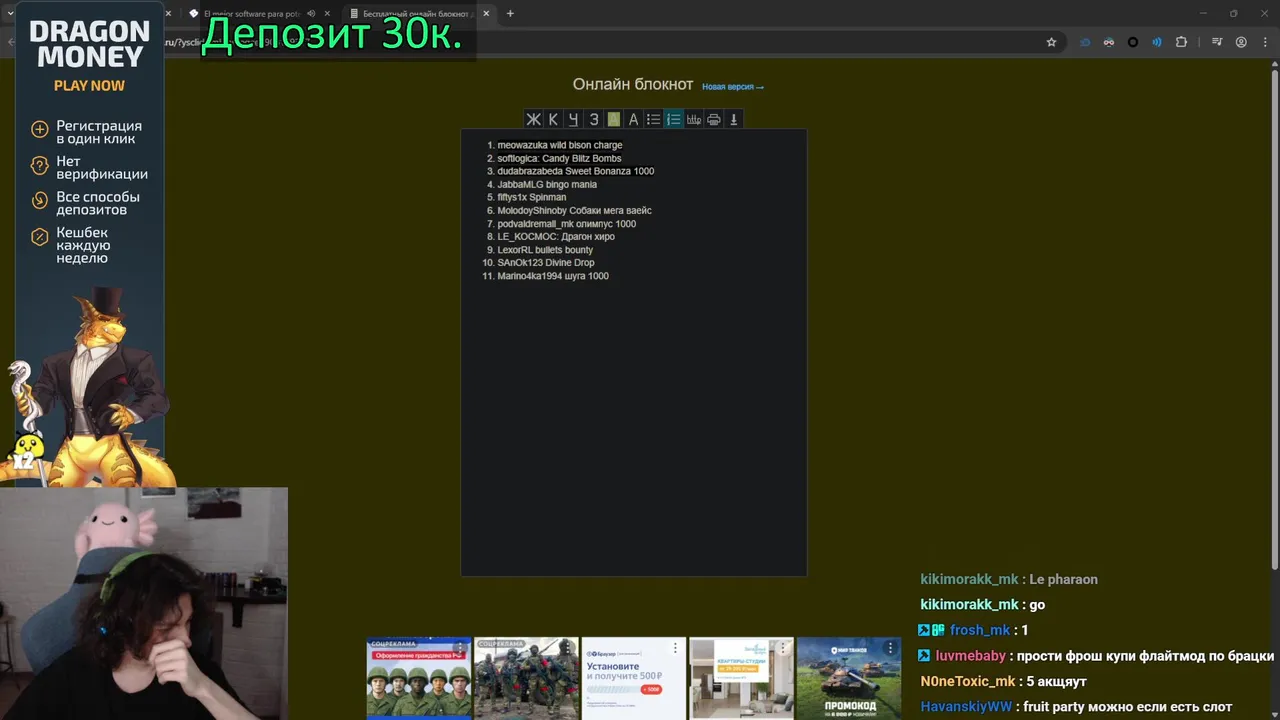
Task: Open the glasses-face browser extension
Action: pos(1109,42)
